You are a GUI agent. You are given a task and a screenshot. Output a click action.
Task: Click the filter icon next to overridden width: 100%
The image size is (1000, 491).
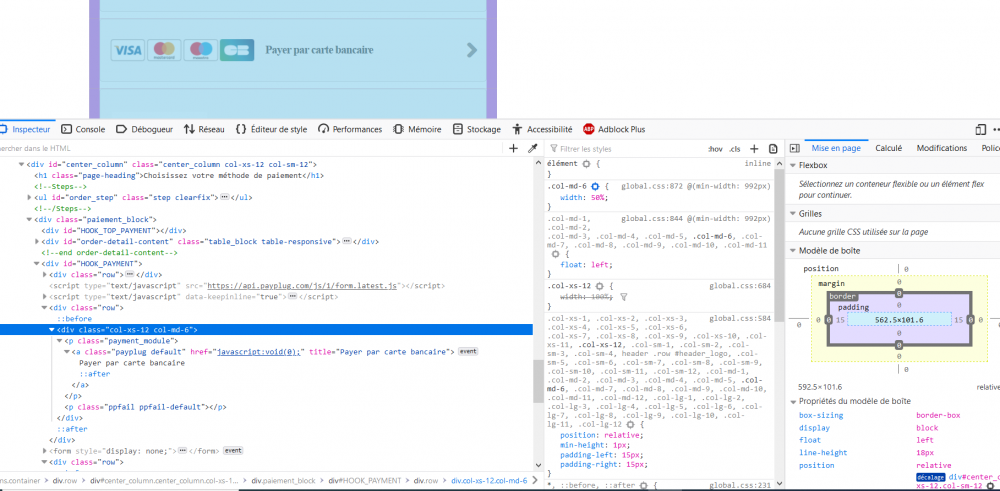coord(624,297)
